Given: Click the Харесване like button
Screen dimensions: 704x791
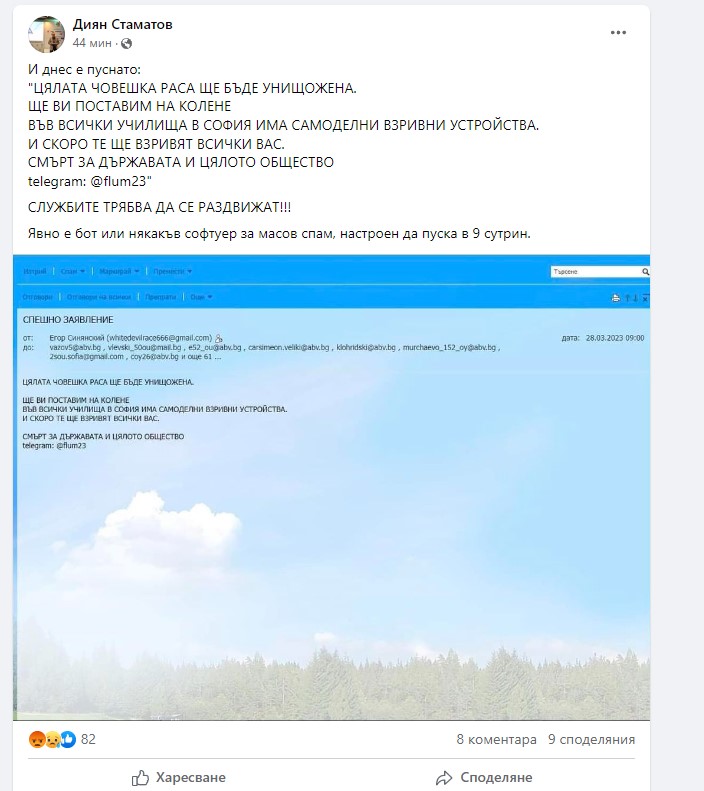Looking at the screenshot, I should coord(179,777).
